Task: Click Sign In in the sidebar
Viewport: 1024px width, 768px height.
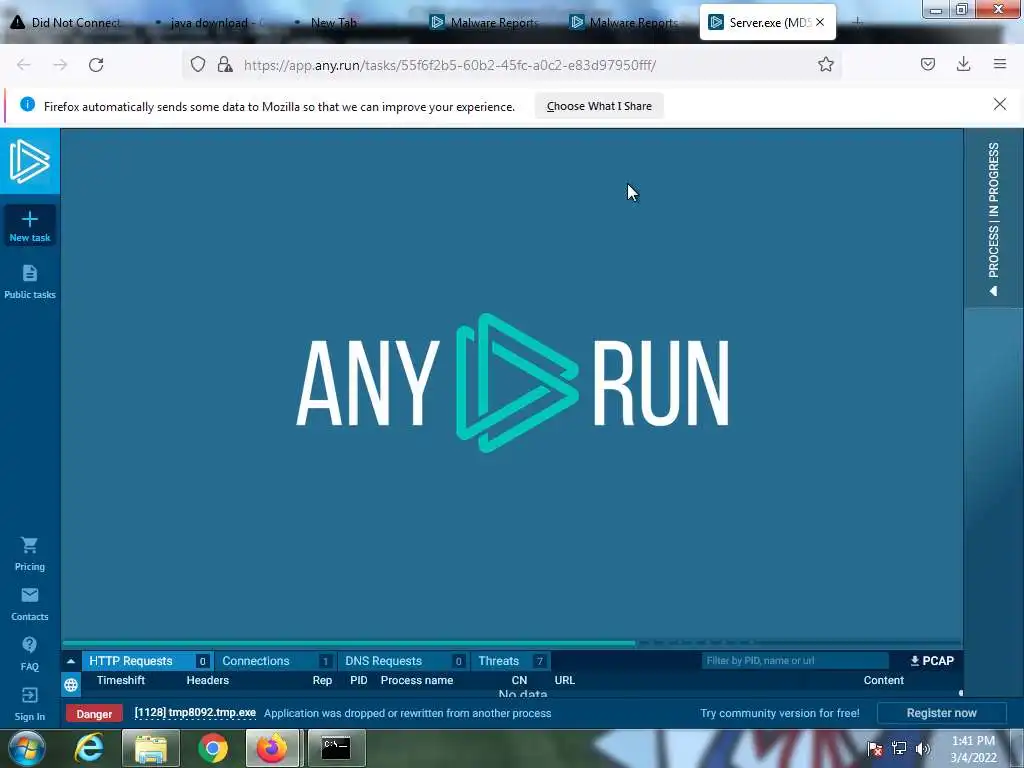Action: click(x=29, y=704)
